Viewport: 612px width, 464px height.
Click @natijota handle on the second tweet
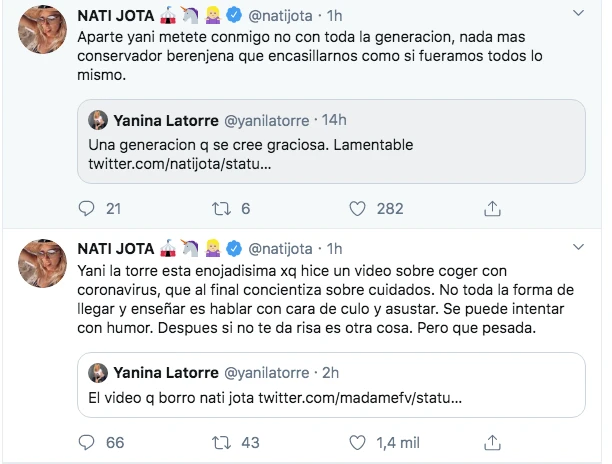click(283, 247)
